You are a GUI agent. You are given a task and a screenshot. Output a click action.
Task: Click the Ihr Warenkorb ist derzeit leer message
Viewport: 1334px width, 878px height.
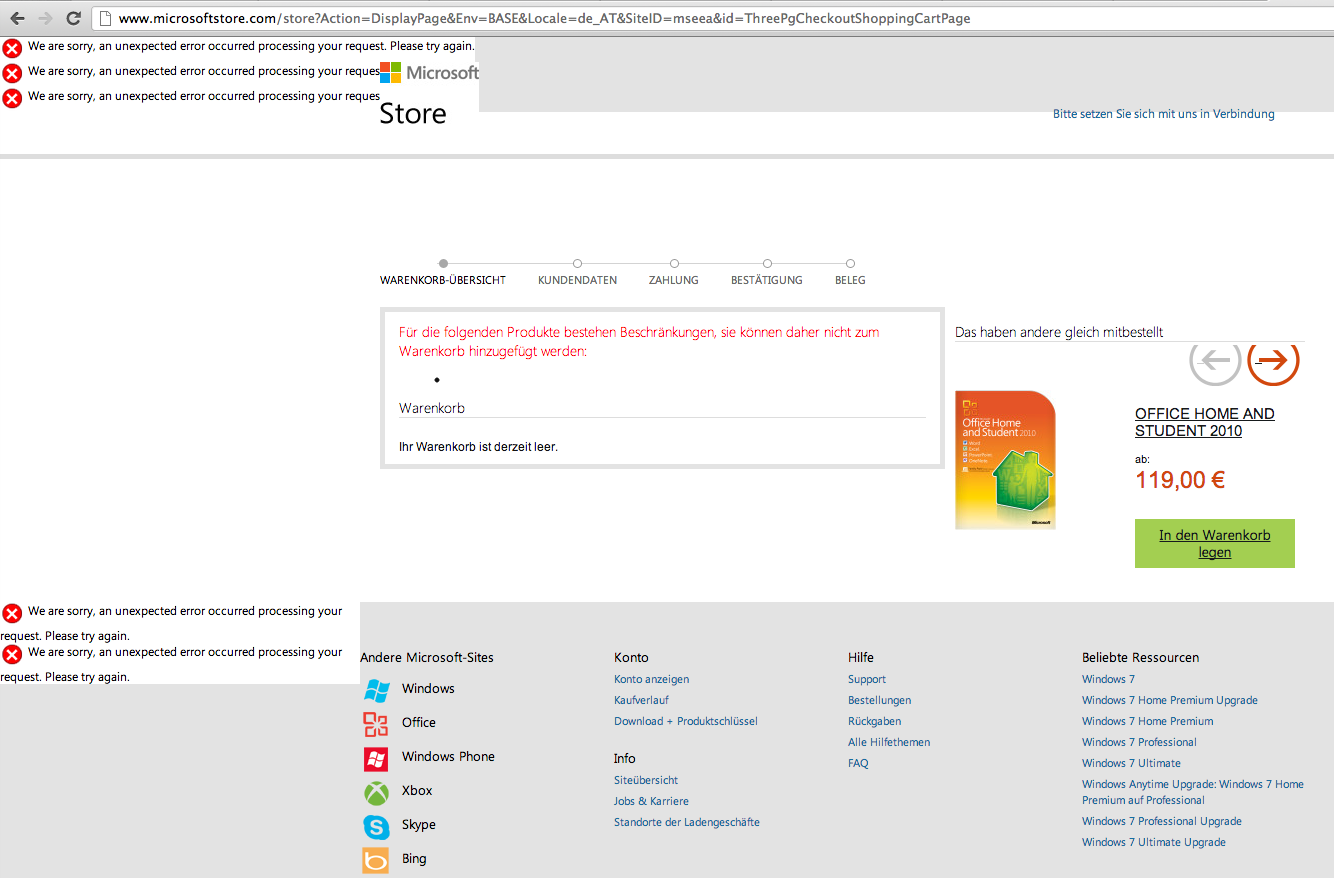[x=478, y=447]
